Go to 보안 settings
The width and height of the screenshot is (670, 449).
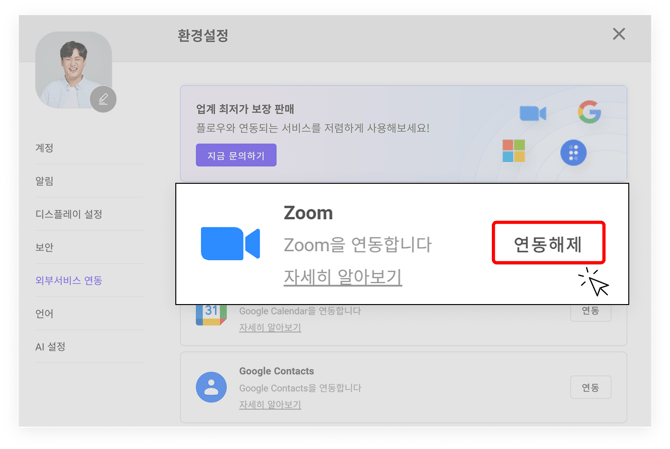[45, 247]
